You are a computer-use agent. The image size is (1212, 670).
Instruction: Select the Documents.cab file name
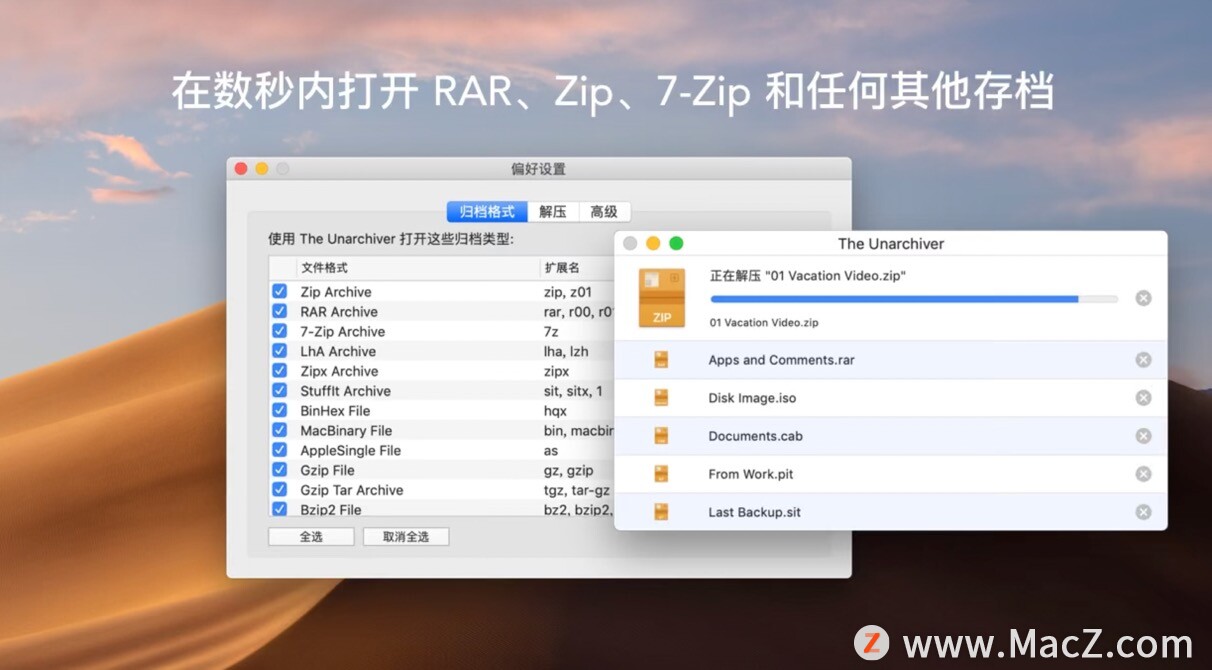coord(755,436)
